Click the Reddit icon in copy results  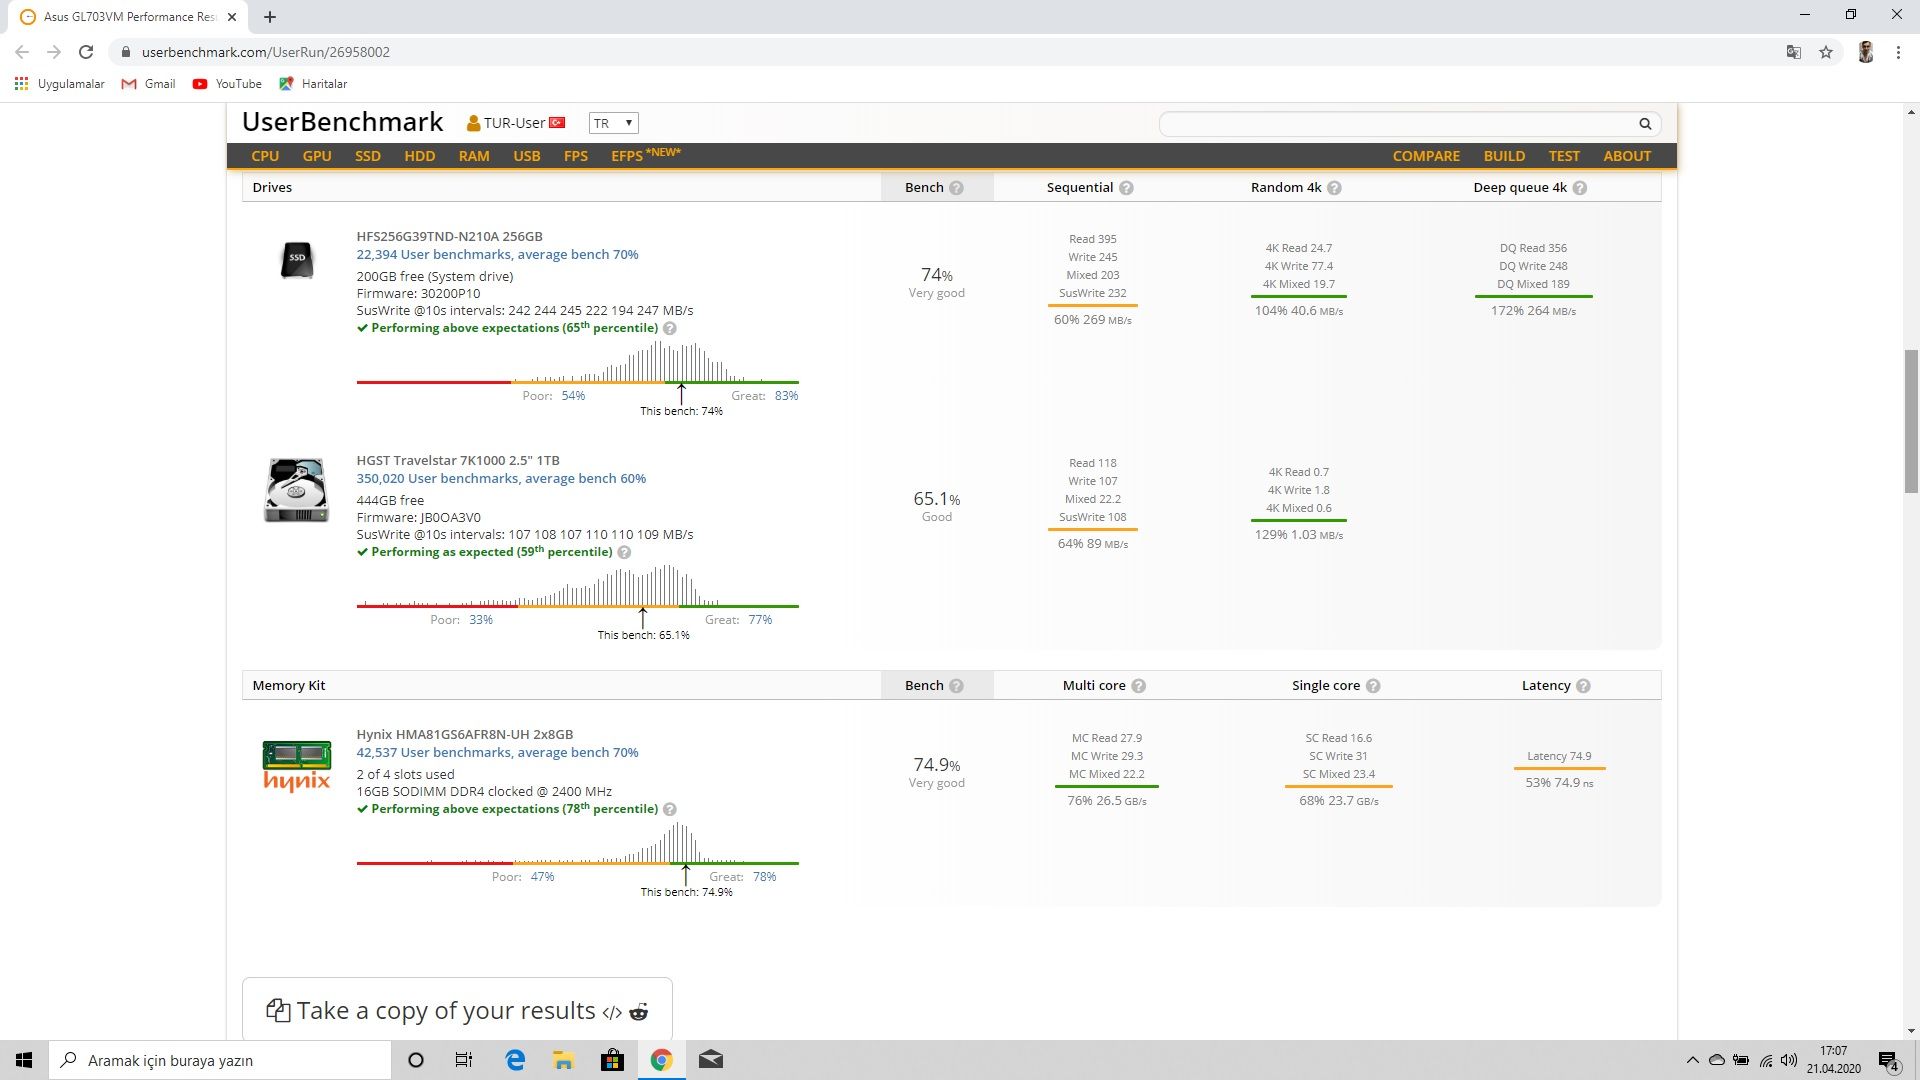639,1012
